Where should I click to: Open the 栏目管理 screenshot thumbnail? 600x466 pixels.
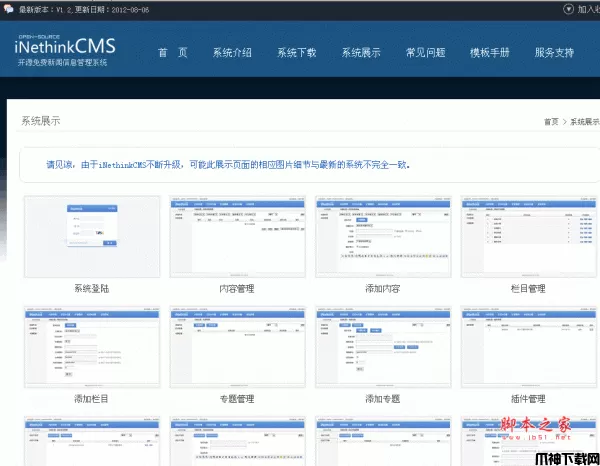(529, 236)
